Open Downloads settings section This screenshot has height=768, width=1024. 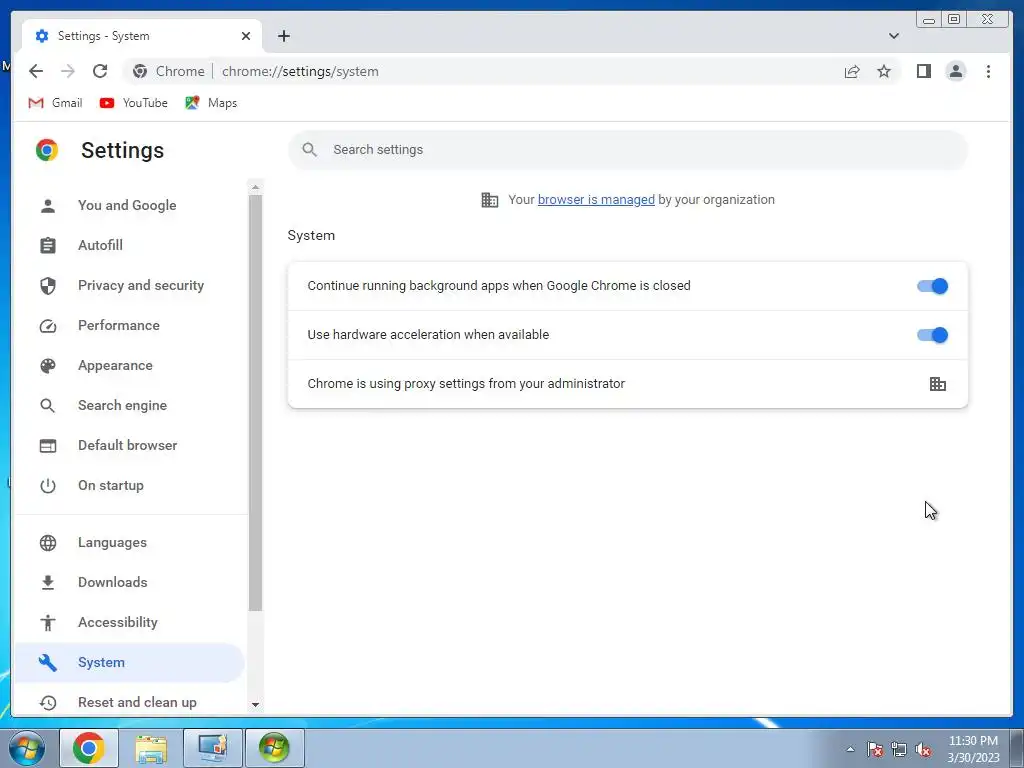pyautogui.click(x=129, y=583)
